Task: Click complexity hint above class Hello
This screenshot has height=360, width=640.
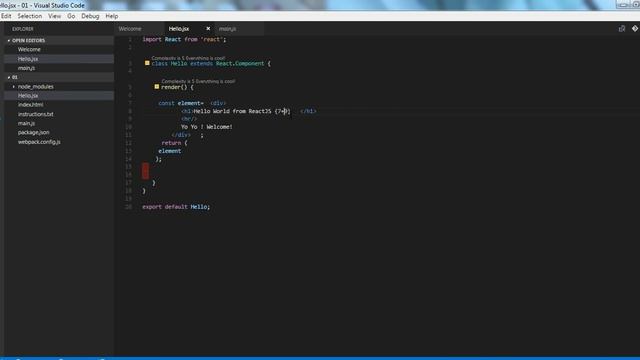Action: pos(188,58)
